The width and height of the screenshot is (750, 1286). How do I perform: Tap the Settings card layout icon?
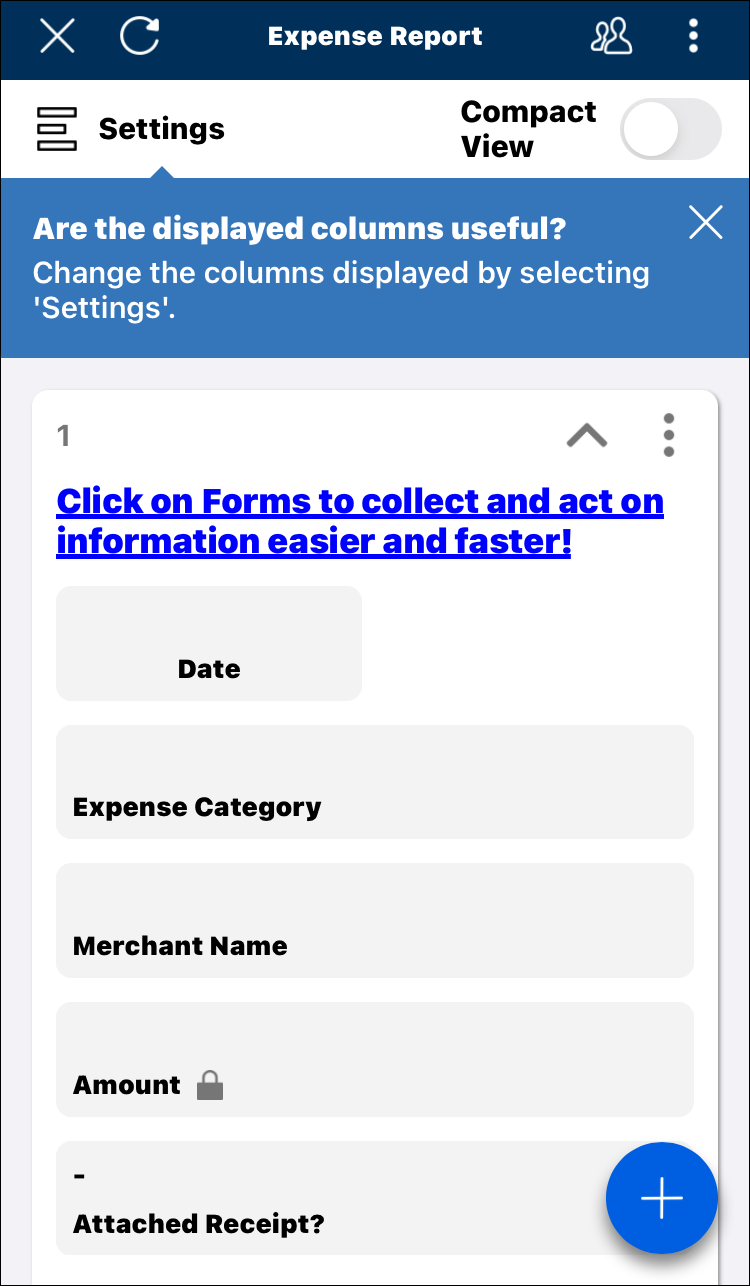pos(57,129)
